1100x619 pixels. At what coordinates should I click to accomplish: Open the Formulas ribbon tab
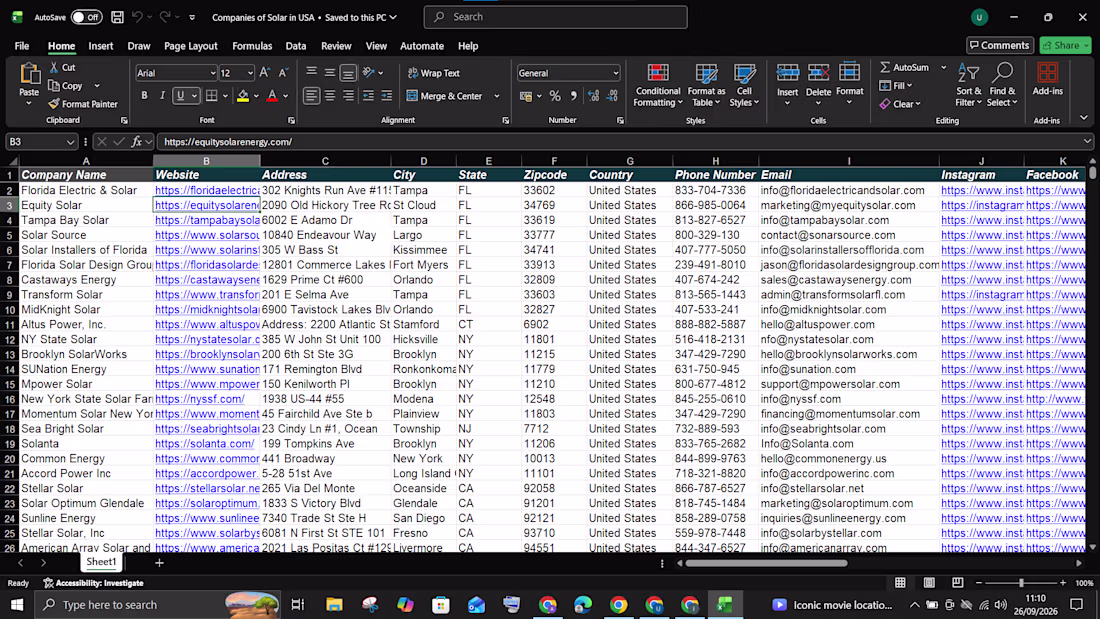pos(252,46)
